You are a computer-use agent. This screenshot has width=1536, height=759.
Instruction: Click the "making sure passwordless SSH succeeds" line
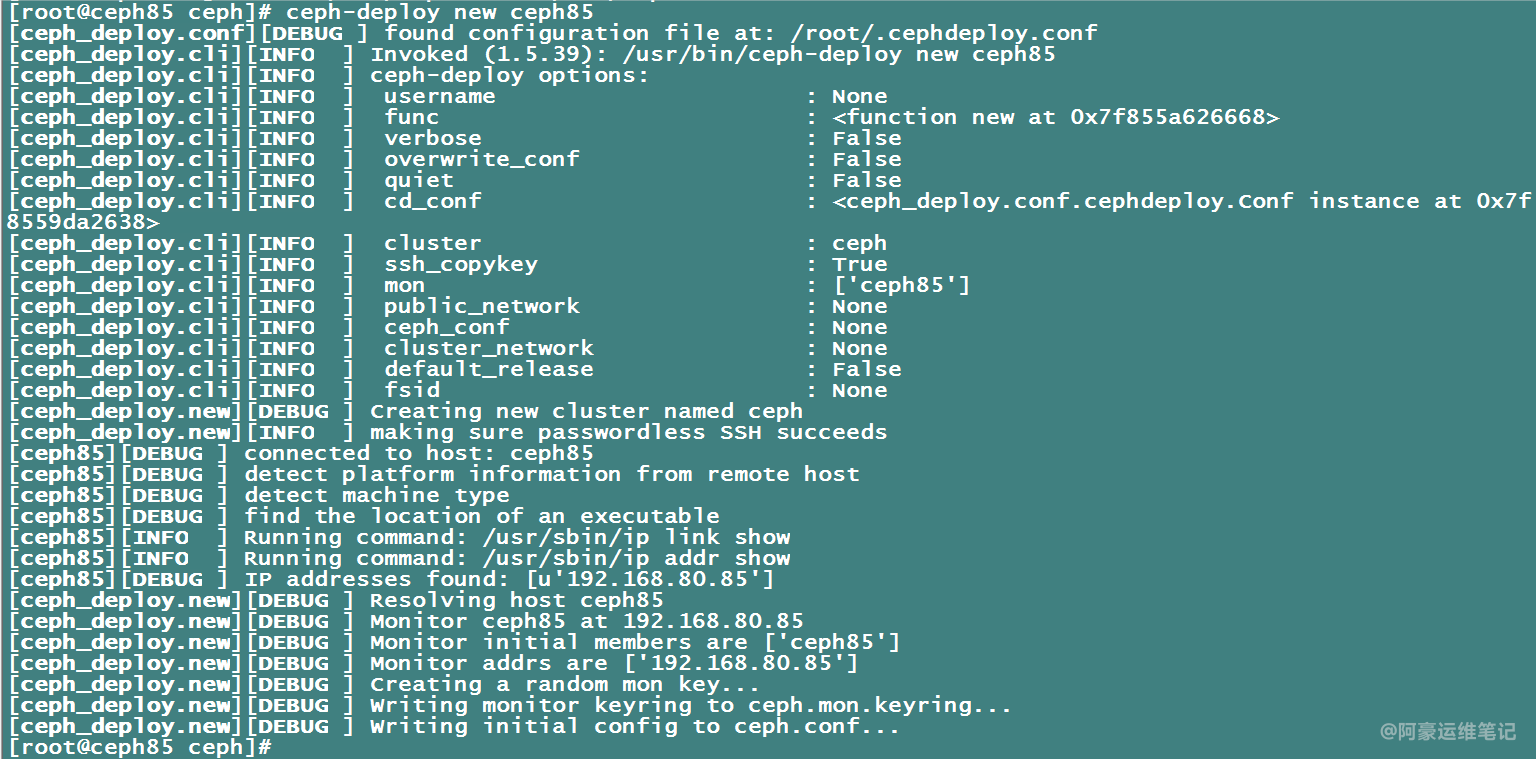click(628, 432)
